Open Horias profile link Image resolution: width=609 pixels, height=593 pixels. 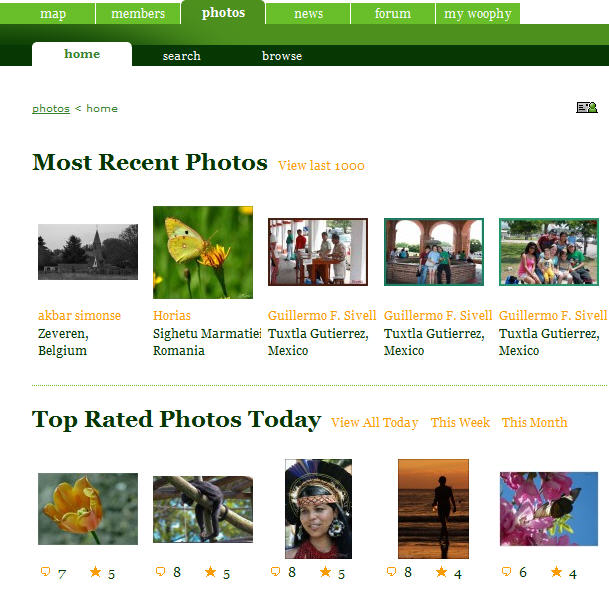tap(172, 315)
